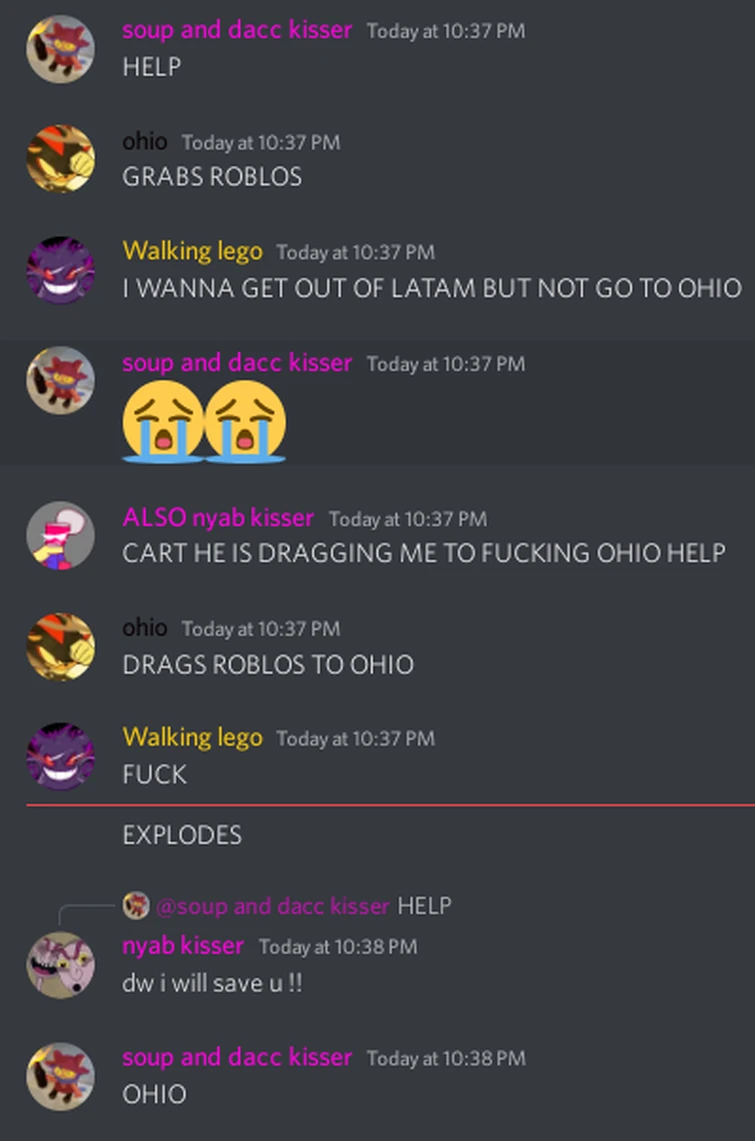Image resolution: width=755 pixels, height=1141 pixels.
Task: Click the second crying emoji
Action: click(245, 421)
